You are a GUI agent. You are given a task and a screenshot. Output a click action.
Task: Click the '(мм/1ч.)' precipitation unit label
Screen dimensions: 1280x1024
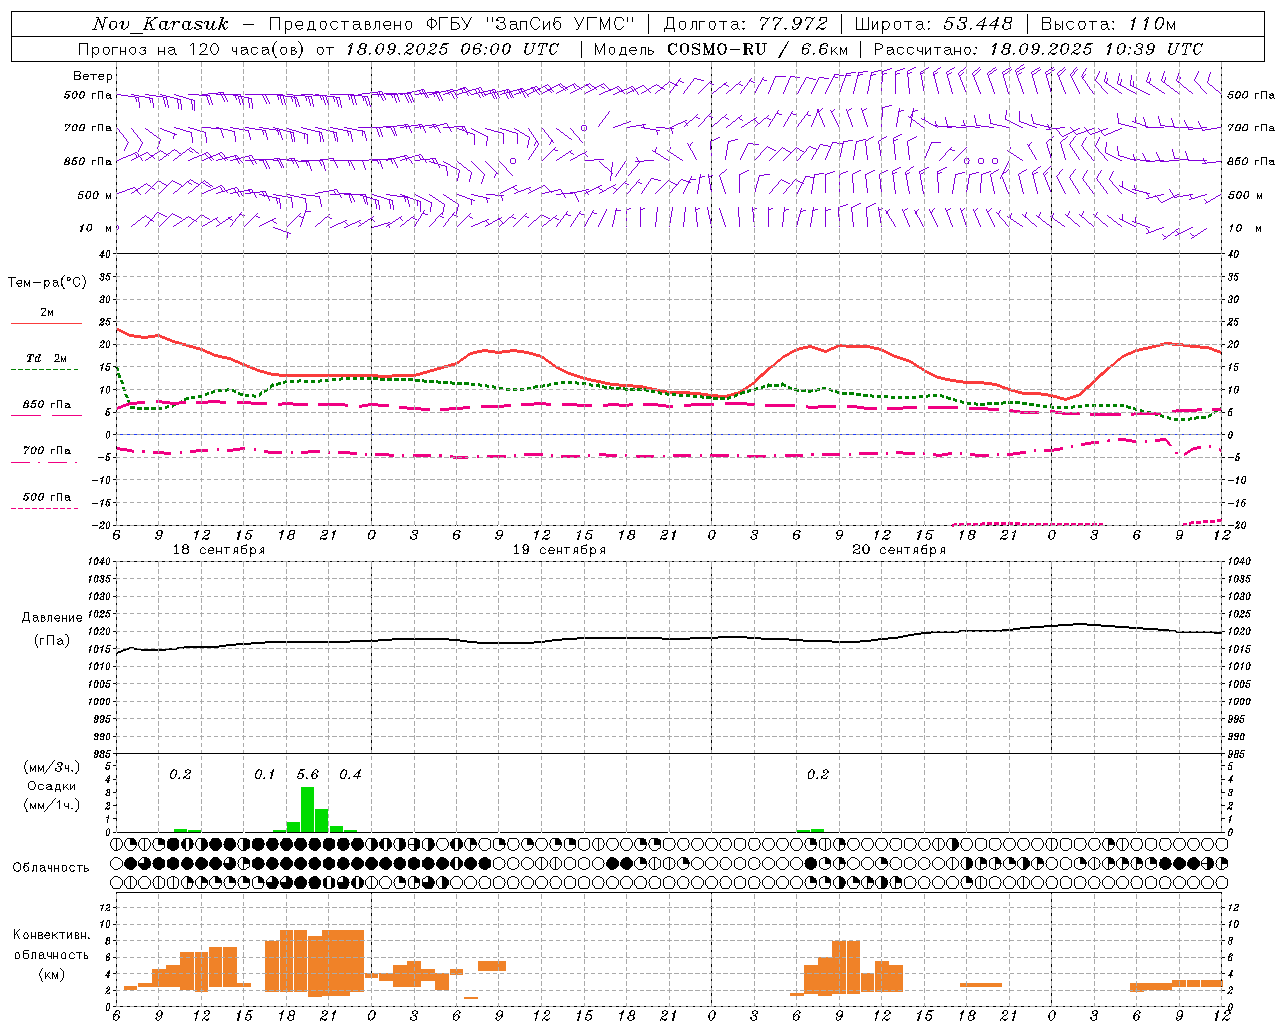point(52,805)
